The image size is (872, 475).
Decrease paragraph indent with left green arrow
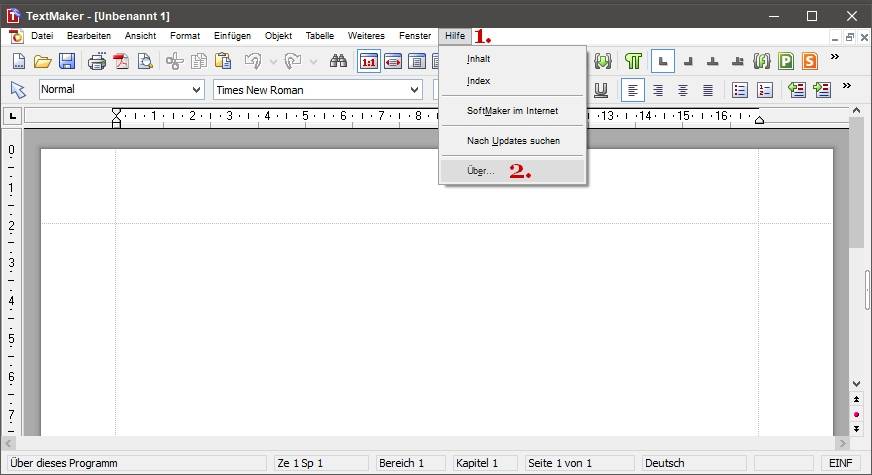[796, 90]
